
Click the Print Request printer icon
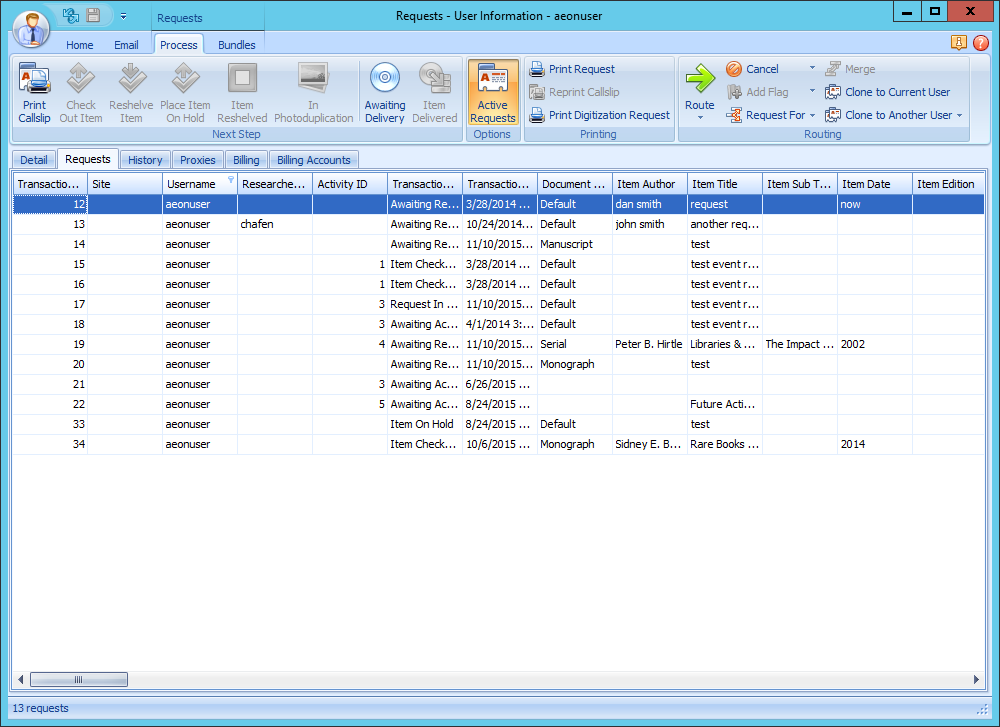click(x=537, y=69)
